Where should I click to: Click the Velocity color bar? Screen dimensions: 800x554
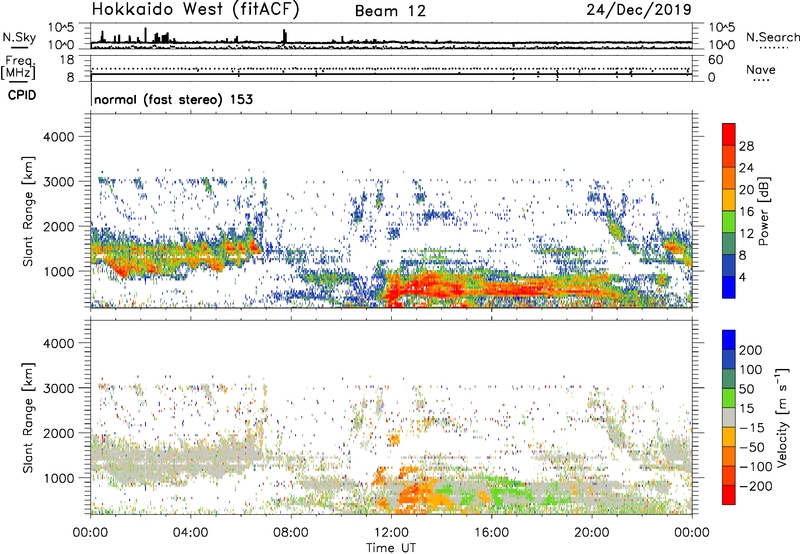(x=729, y=417)
